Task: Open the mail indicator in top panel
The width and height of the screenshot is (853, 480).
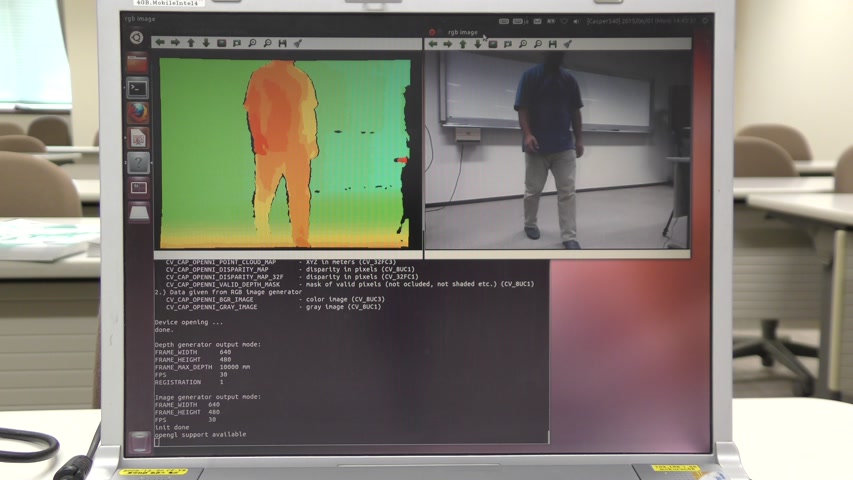Action: coord(537,21)
